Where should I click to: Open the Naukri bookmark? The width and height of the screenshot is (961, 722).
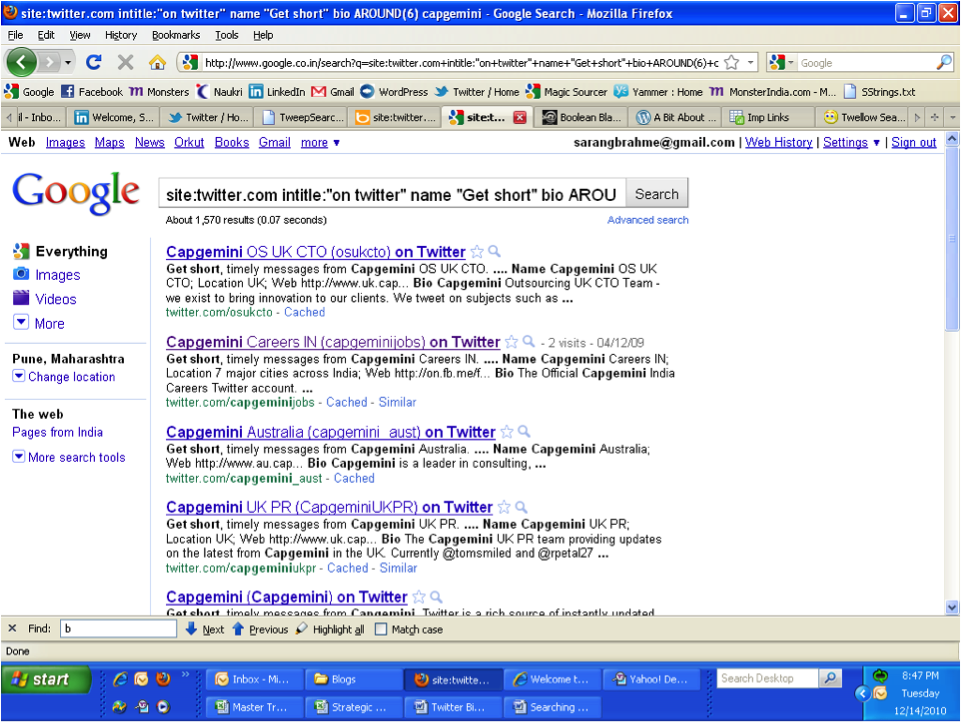click(x=219, y=92)
